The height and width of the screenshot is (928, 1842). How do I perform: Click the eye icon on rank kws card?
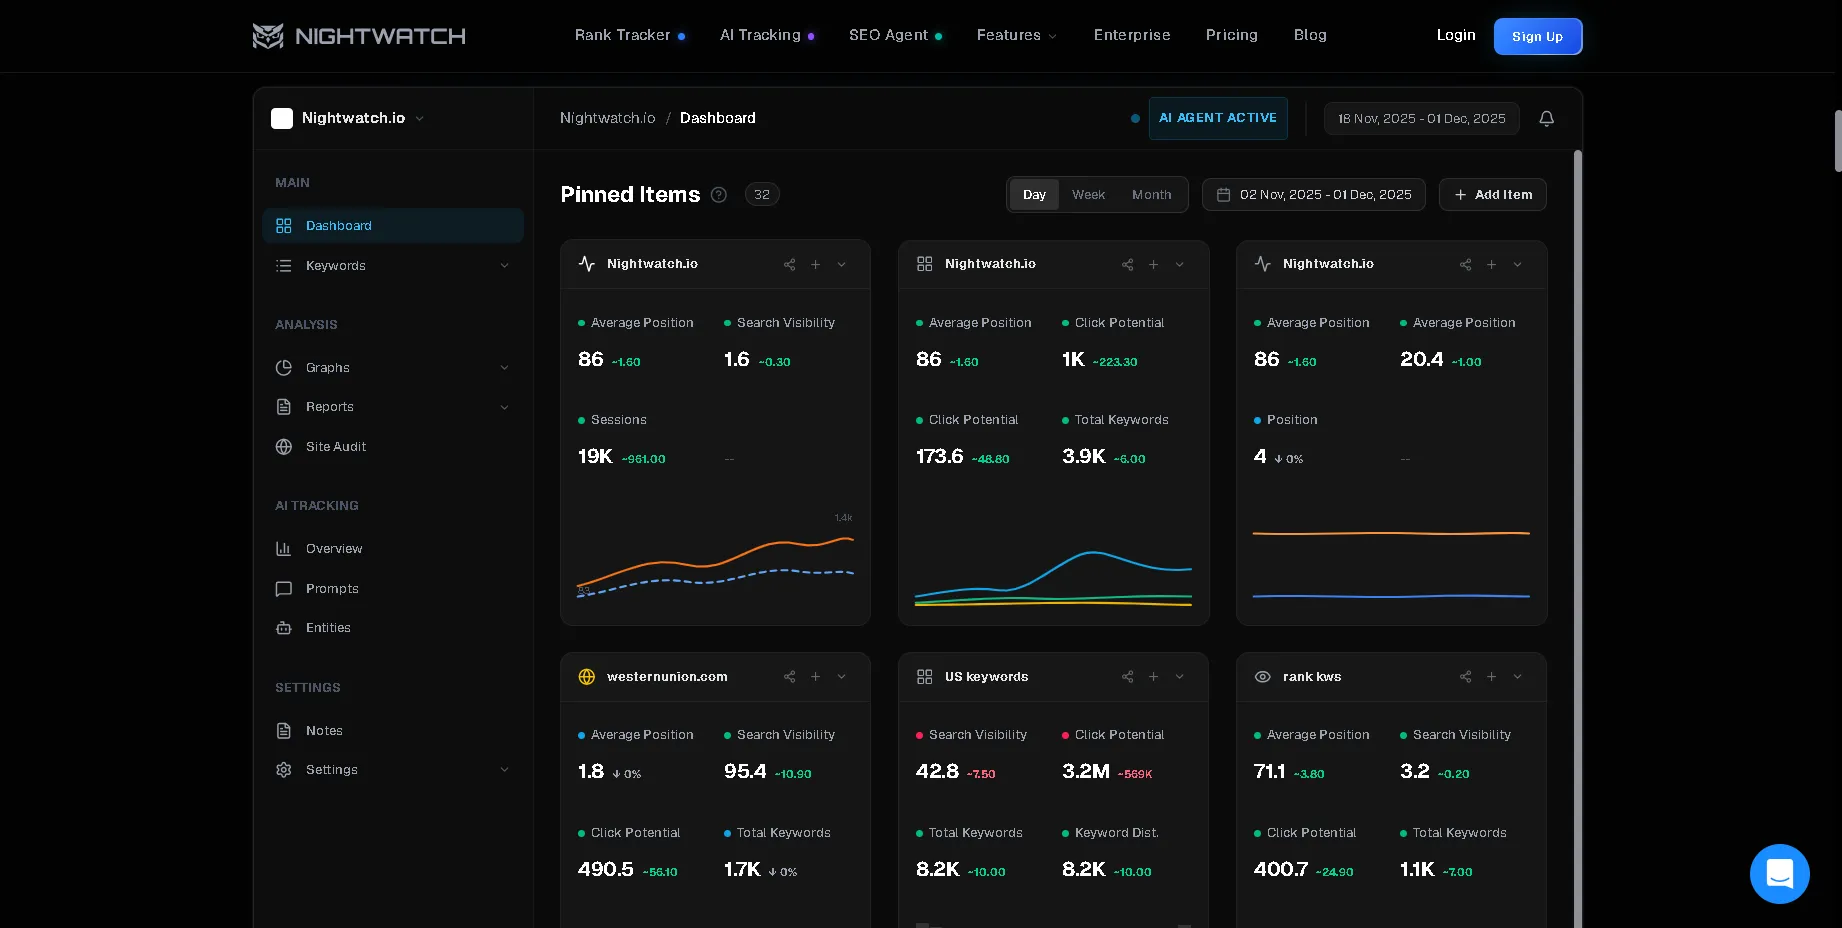[1263, 677]
